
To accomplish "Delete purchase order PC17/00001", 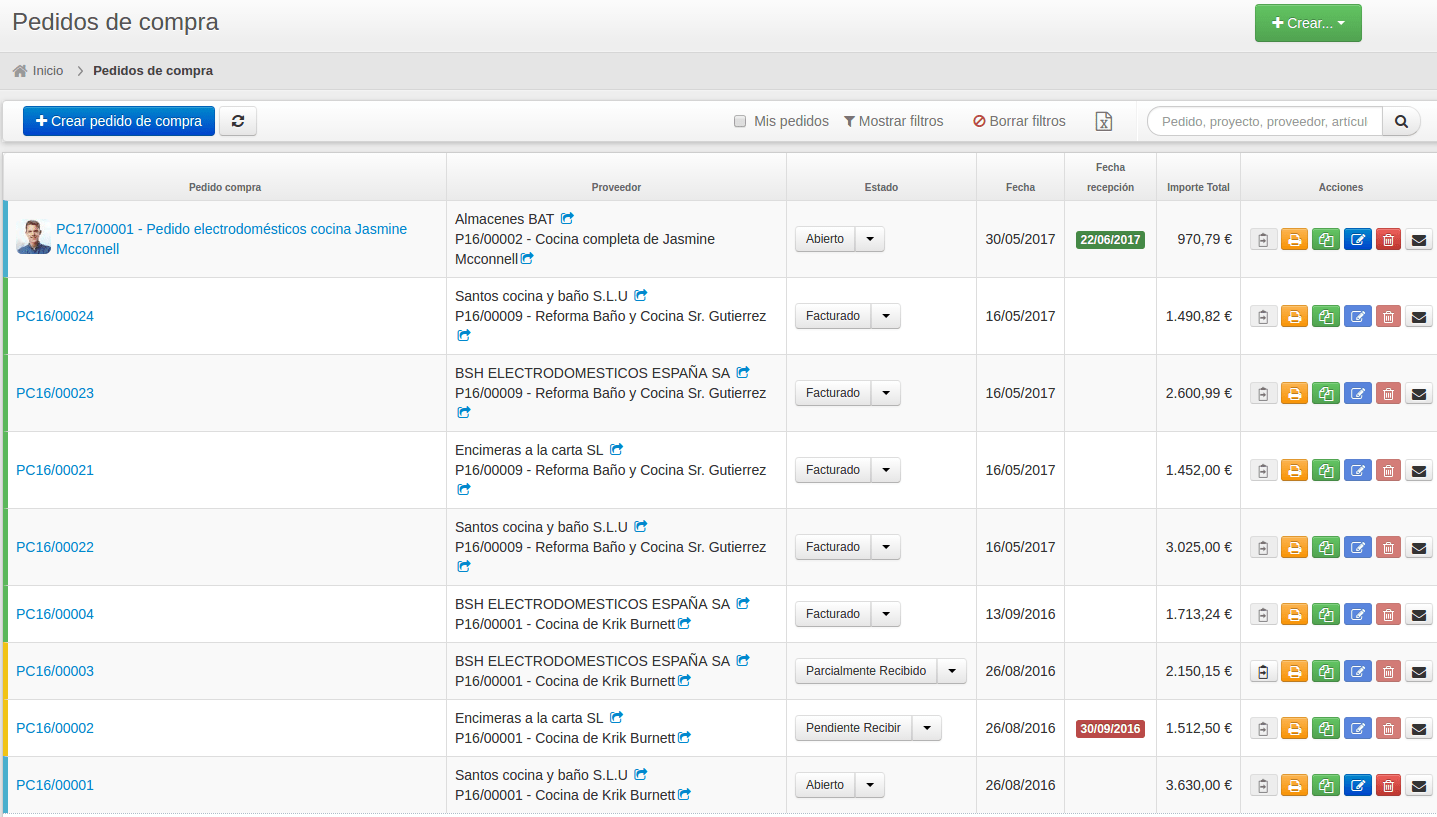I will coord(1388,239).
